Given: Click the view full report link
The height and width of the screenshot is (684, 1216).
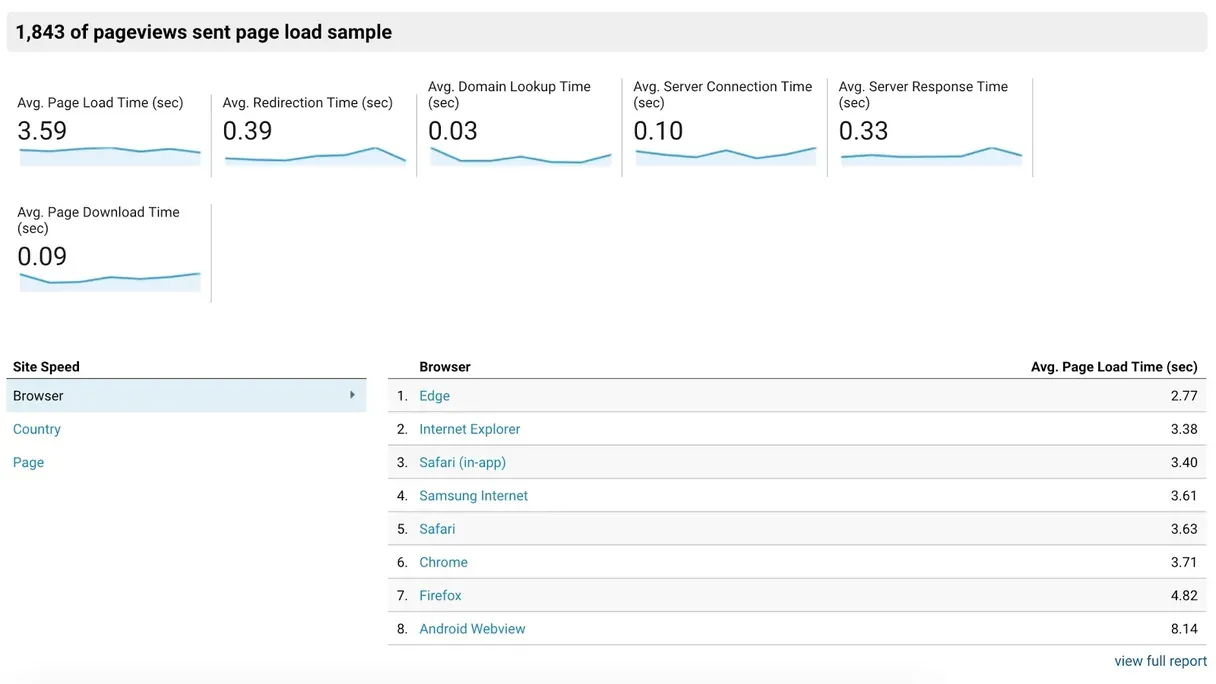Looking at the screenshot, I should click(x=1160, y=661).
